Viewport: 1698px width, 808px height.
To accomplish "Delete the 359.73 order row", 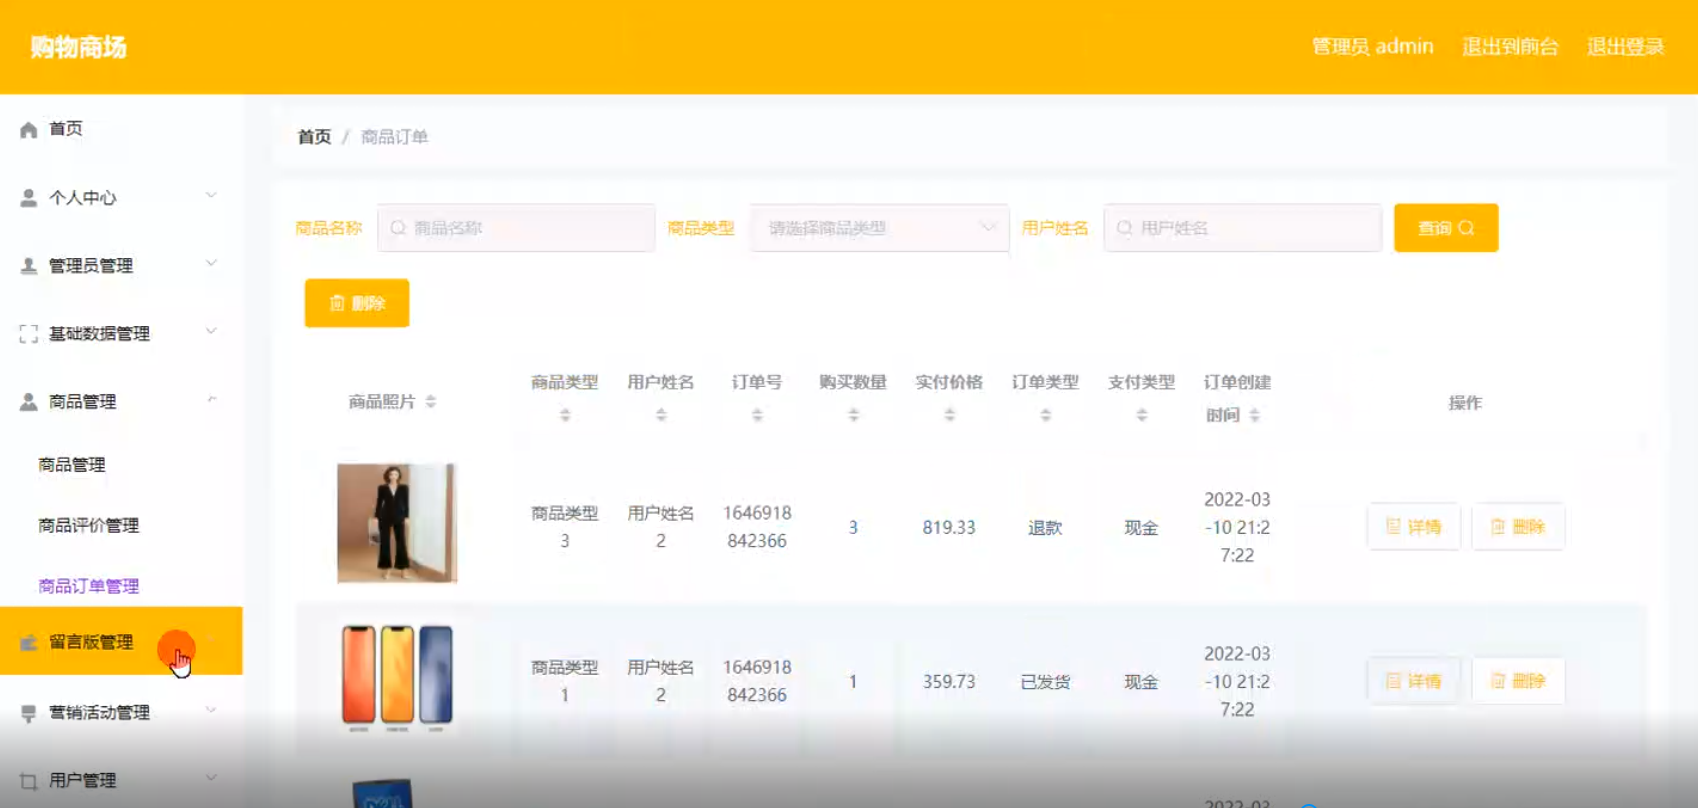I will pyautogui.click(x=1518, y=681).
